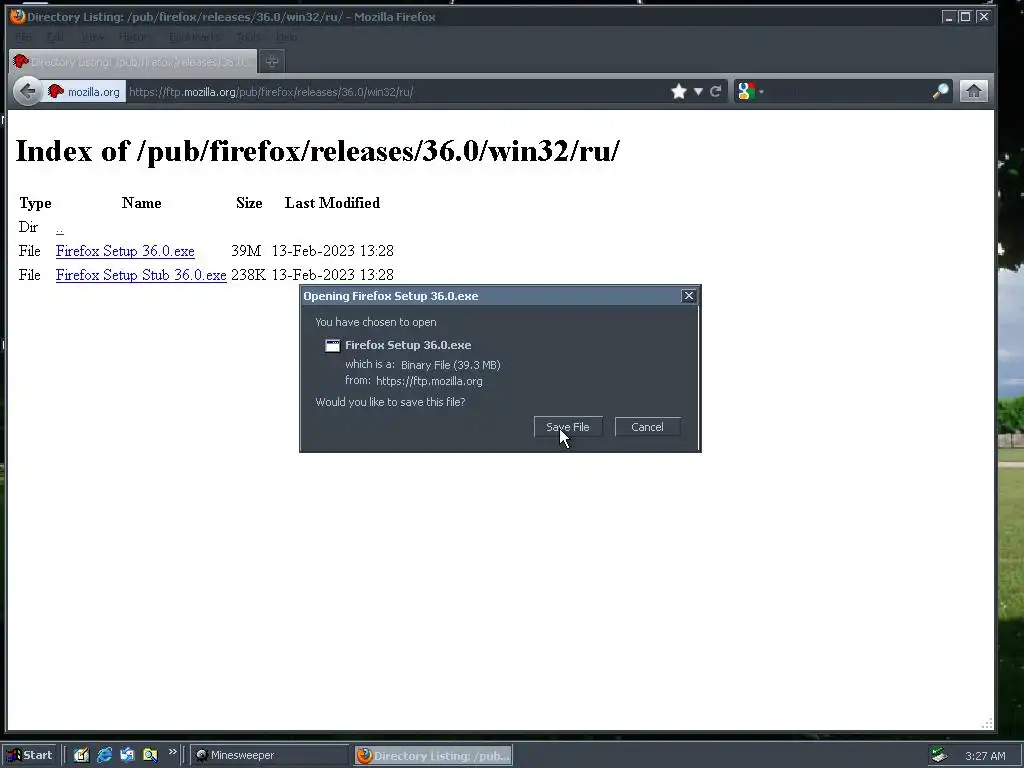Screen dimensions: 1024x768
Task: Close the Opening Firefox Setup dialog
Action: tap(688, 296)
